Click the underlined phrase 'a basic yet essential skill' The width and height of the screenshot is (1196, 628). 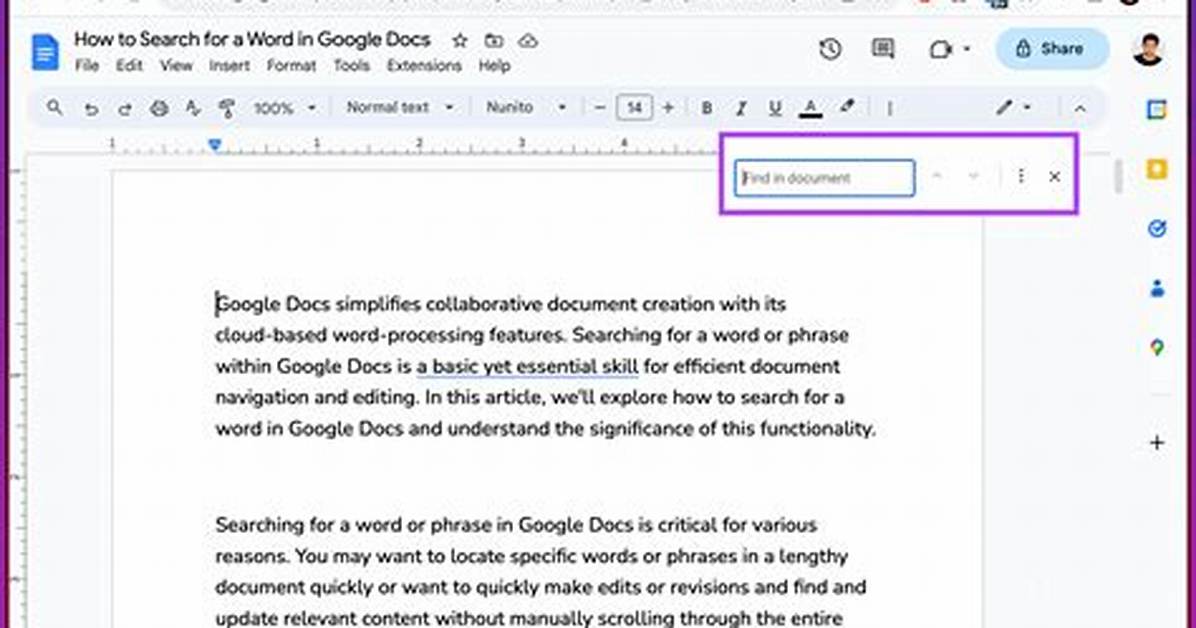tap(527, 366)
